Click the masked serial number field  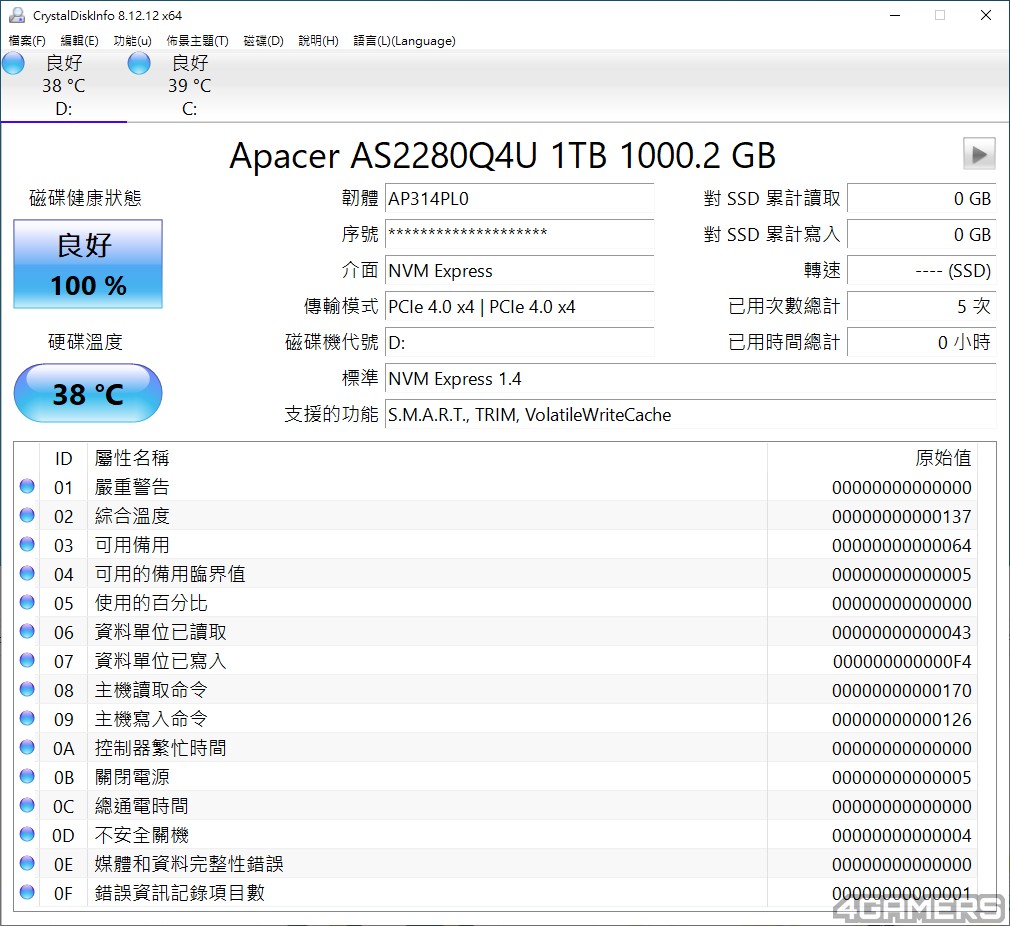[x=519, y=234]
